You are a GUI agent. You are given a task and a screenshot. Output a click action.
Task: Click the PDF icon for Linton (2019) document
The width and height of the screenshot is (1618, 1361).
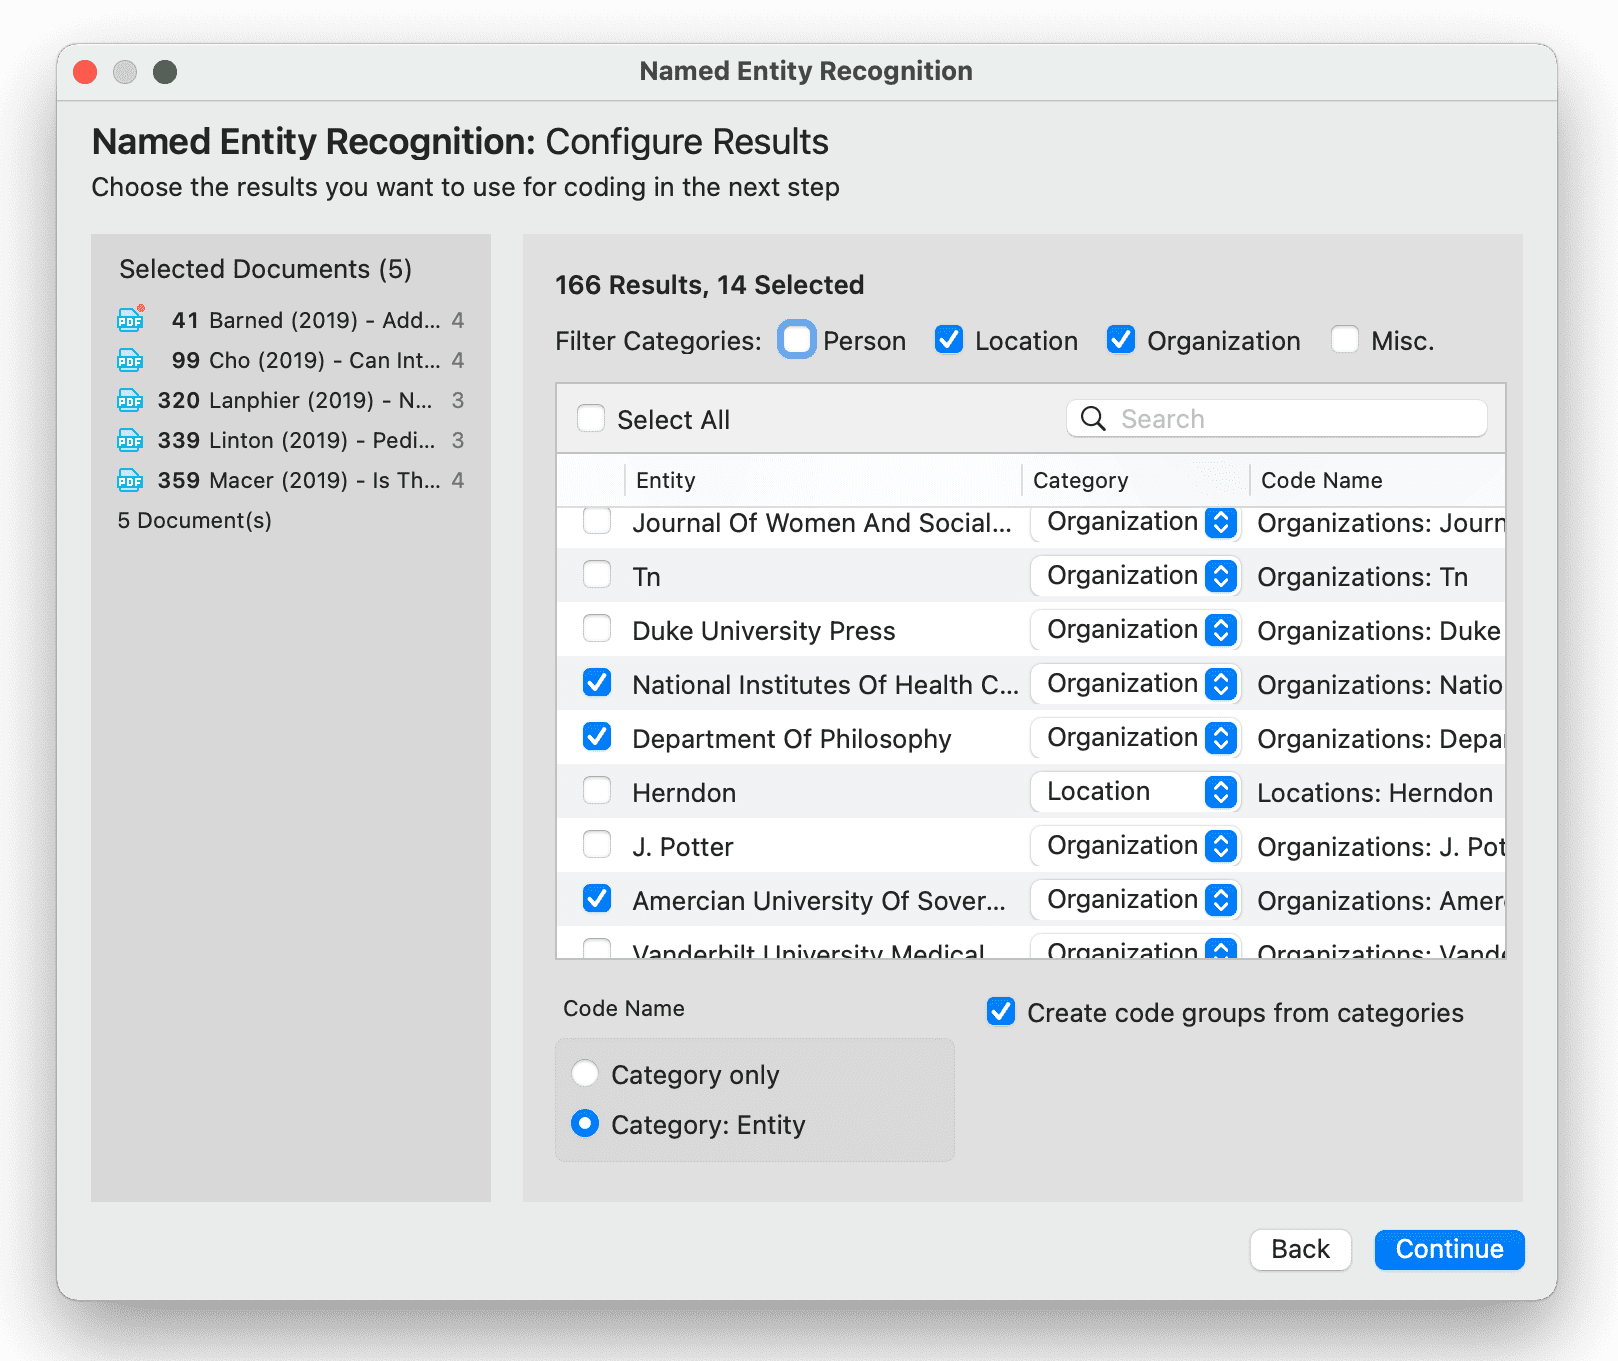[131, 440]
